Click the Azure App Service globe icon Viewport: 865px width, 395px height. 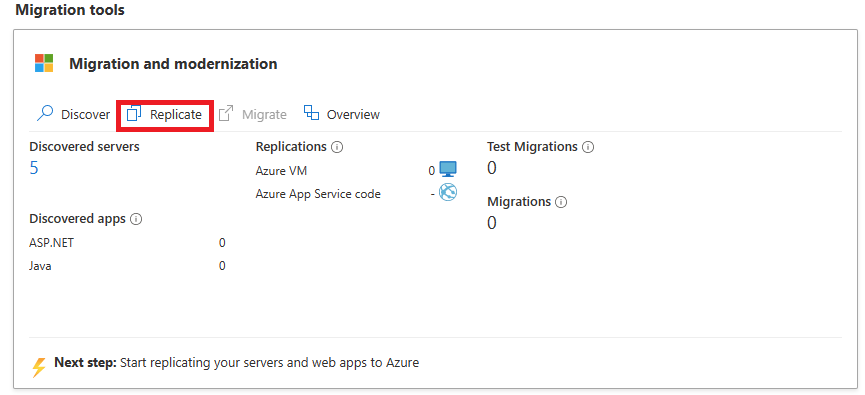(x=448, y=193)
